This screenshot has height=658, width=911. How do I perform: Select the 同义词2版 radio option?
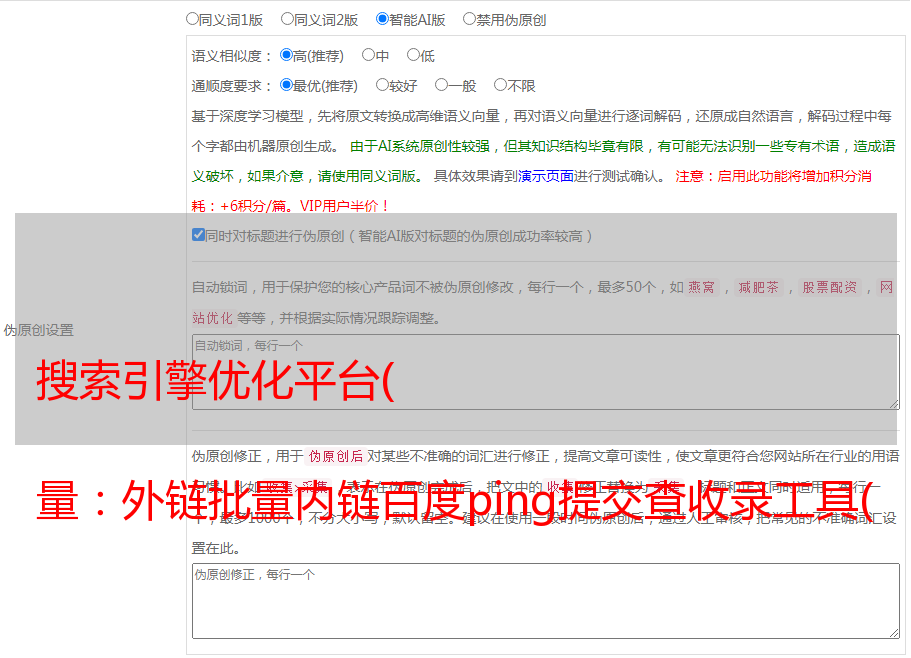click(x=287, y=19)
